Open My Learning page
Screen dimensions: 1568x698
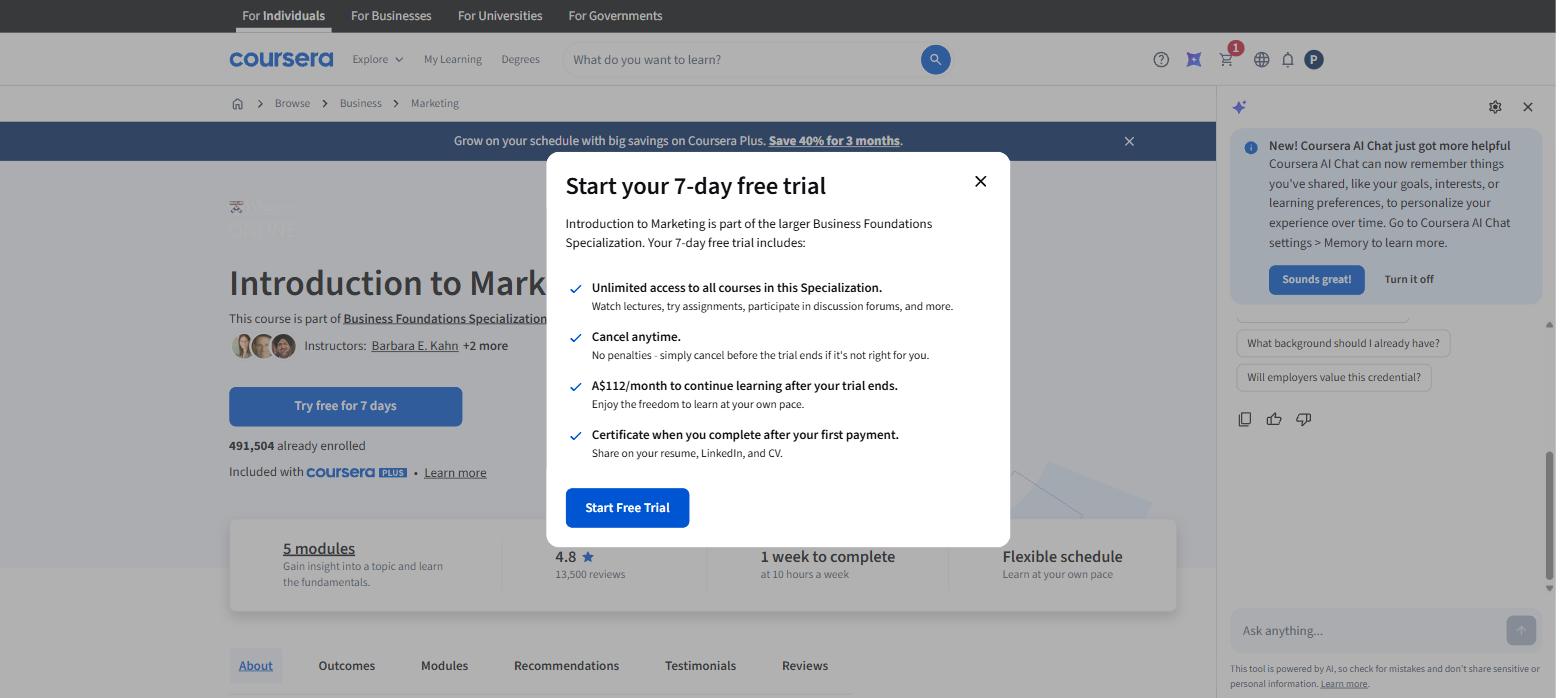(452, 59)
